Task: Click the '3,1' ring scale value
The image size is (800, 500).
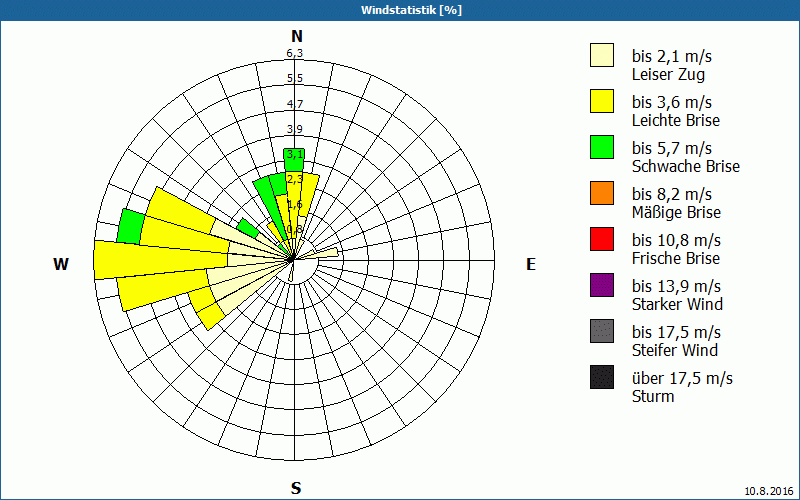Action: pos(295,154)
